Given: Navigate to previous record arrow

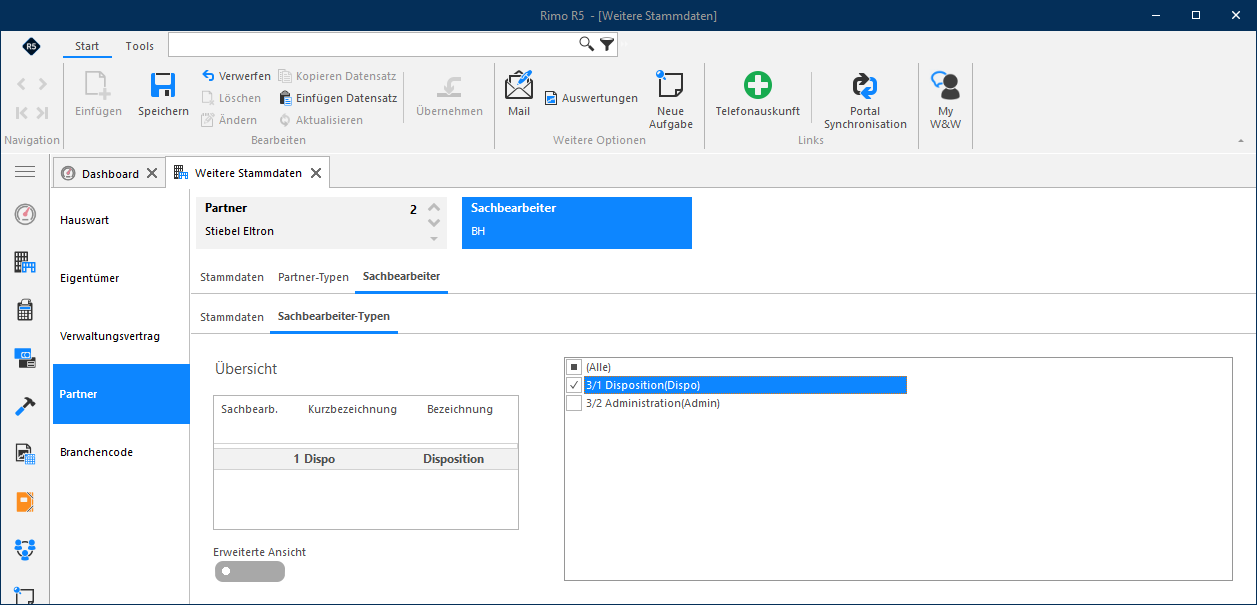Looking at the screenshot, I should (22, 84).
